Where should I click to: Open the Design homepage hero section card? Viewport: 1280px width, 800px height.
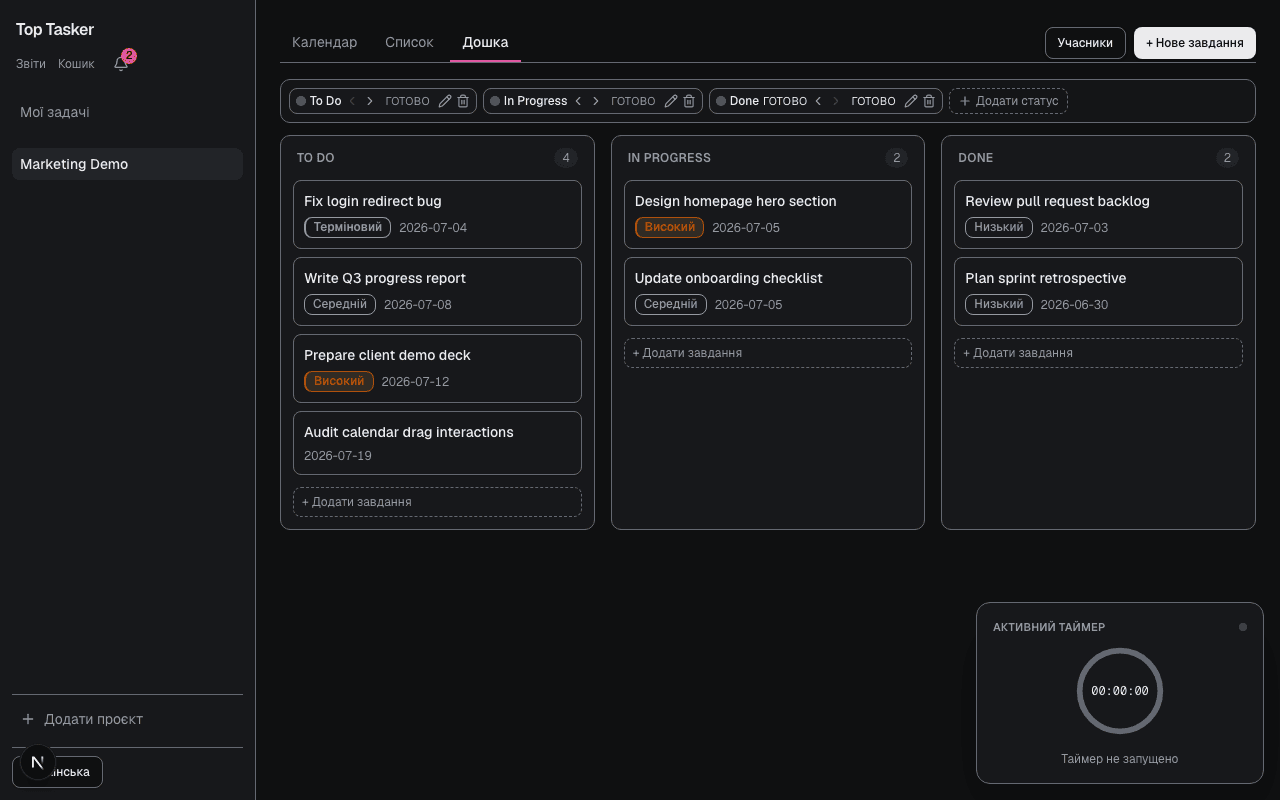[x=768, y=214]
